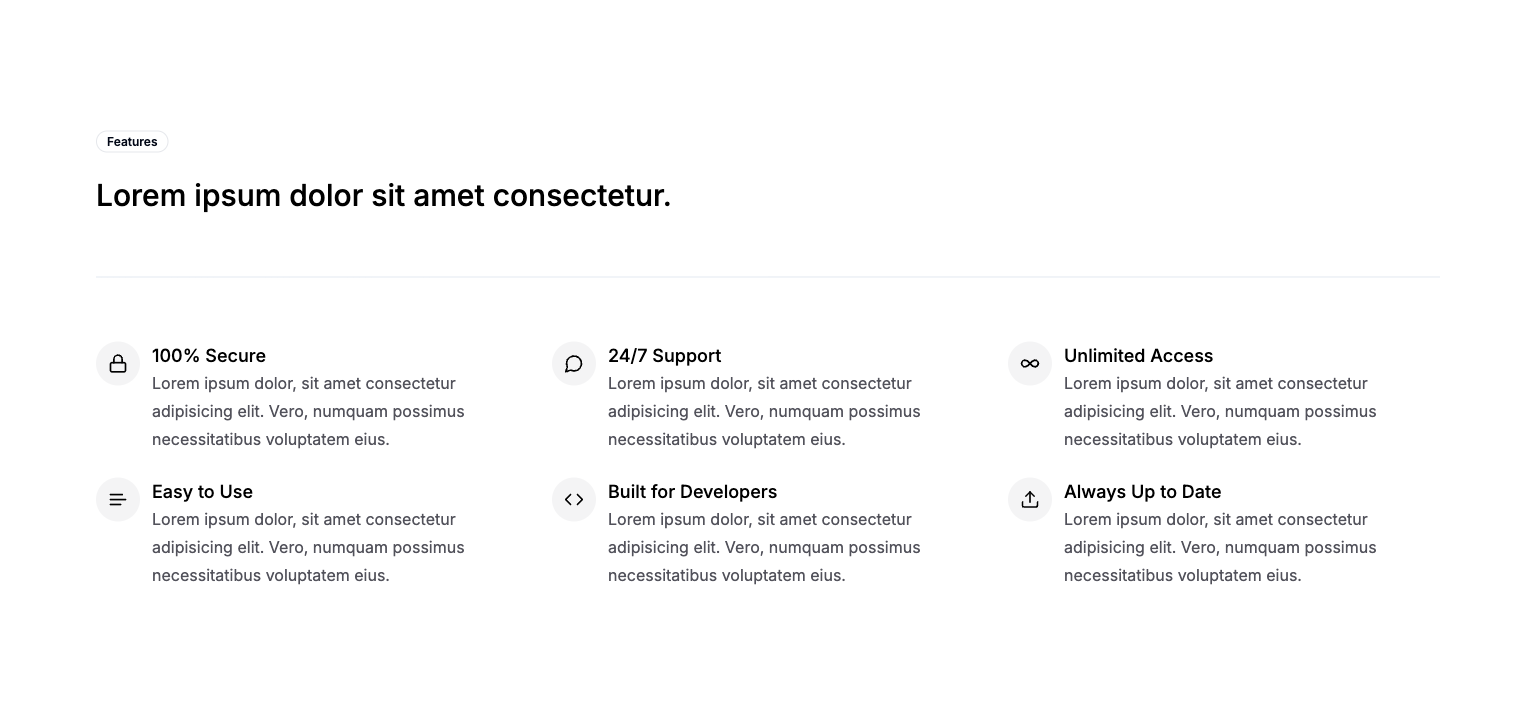Click the Easy to Use title

202,492
